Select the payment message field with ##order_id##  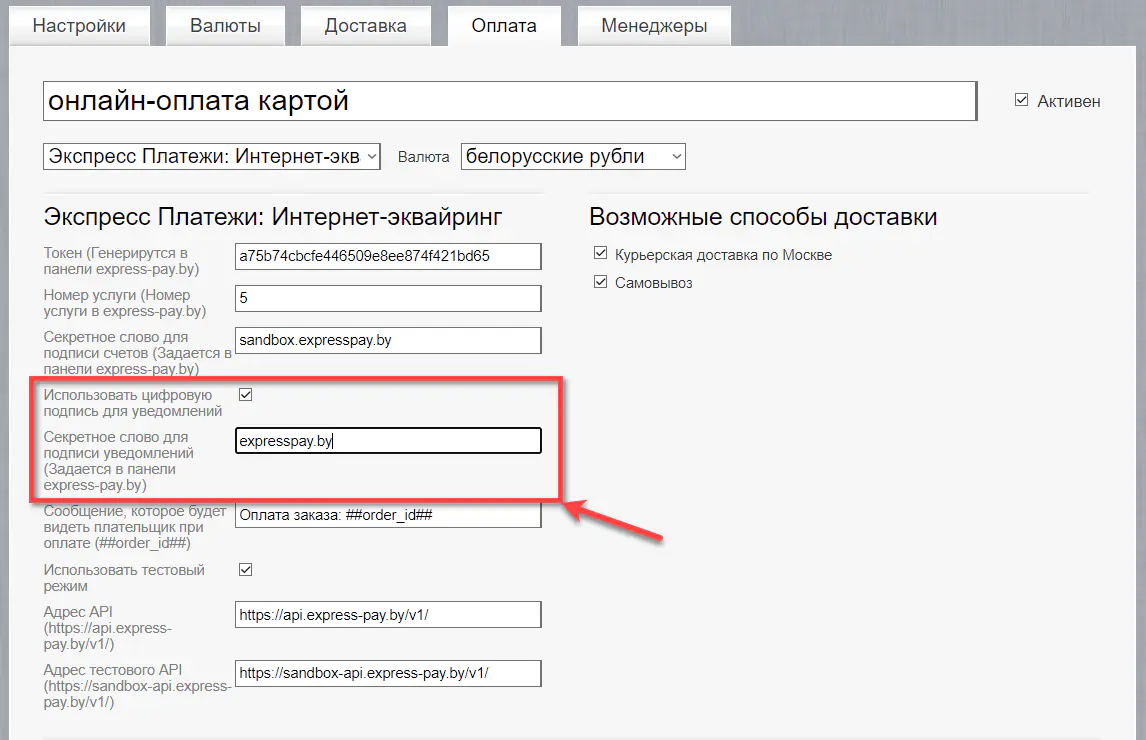(x=387, y=516)
